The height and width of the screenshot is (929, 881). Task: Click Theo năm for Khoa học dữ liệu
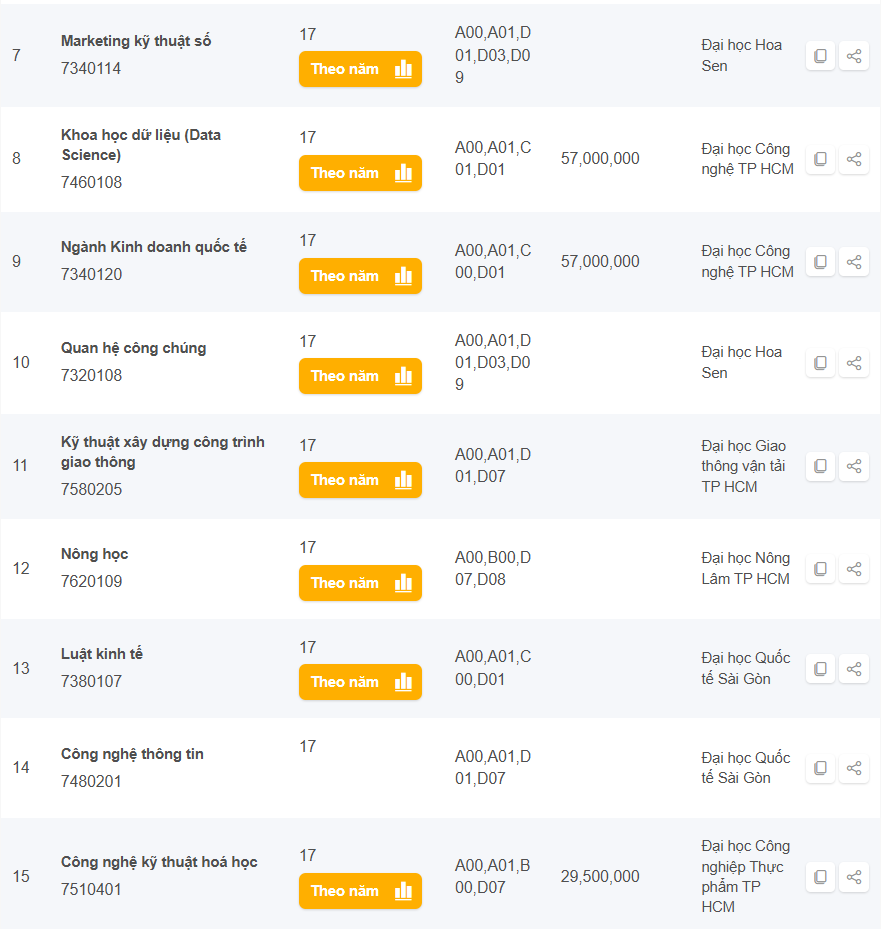[360, 173]
